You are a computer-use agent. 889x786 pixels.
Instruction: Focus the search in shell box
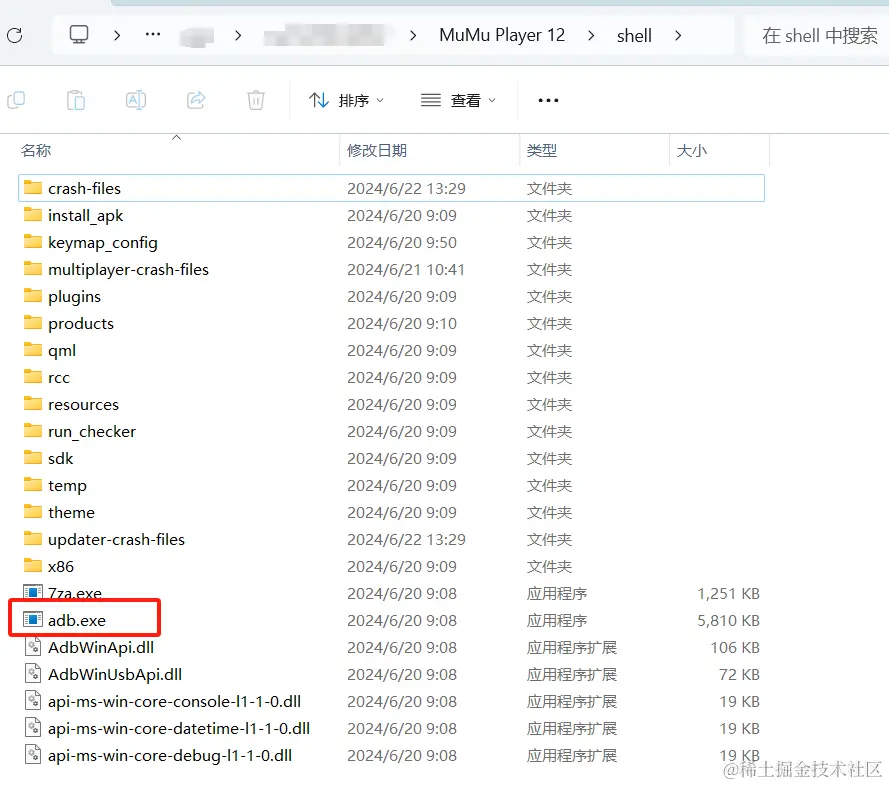818,36
